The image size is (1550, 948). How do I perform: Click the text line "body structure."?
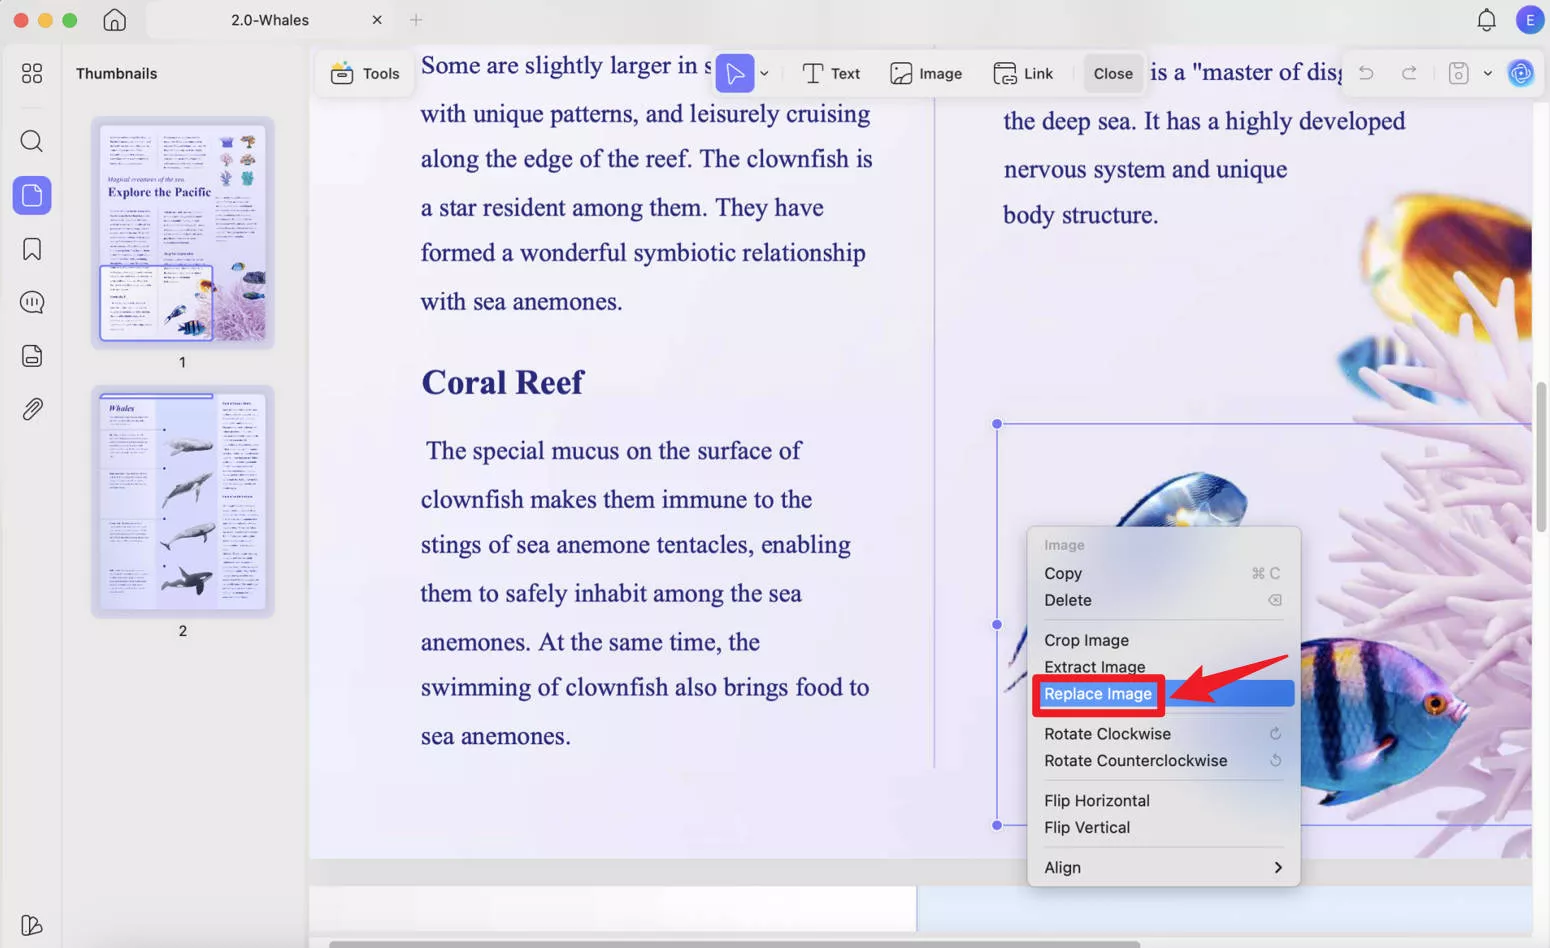coord(1080,215)
